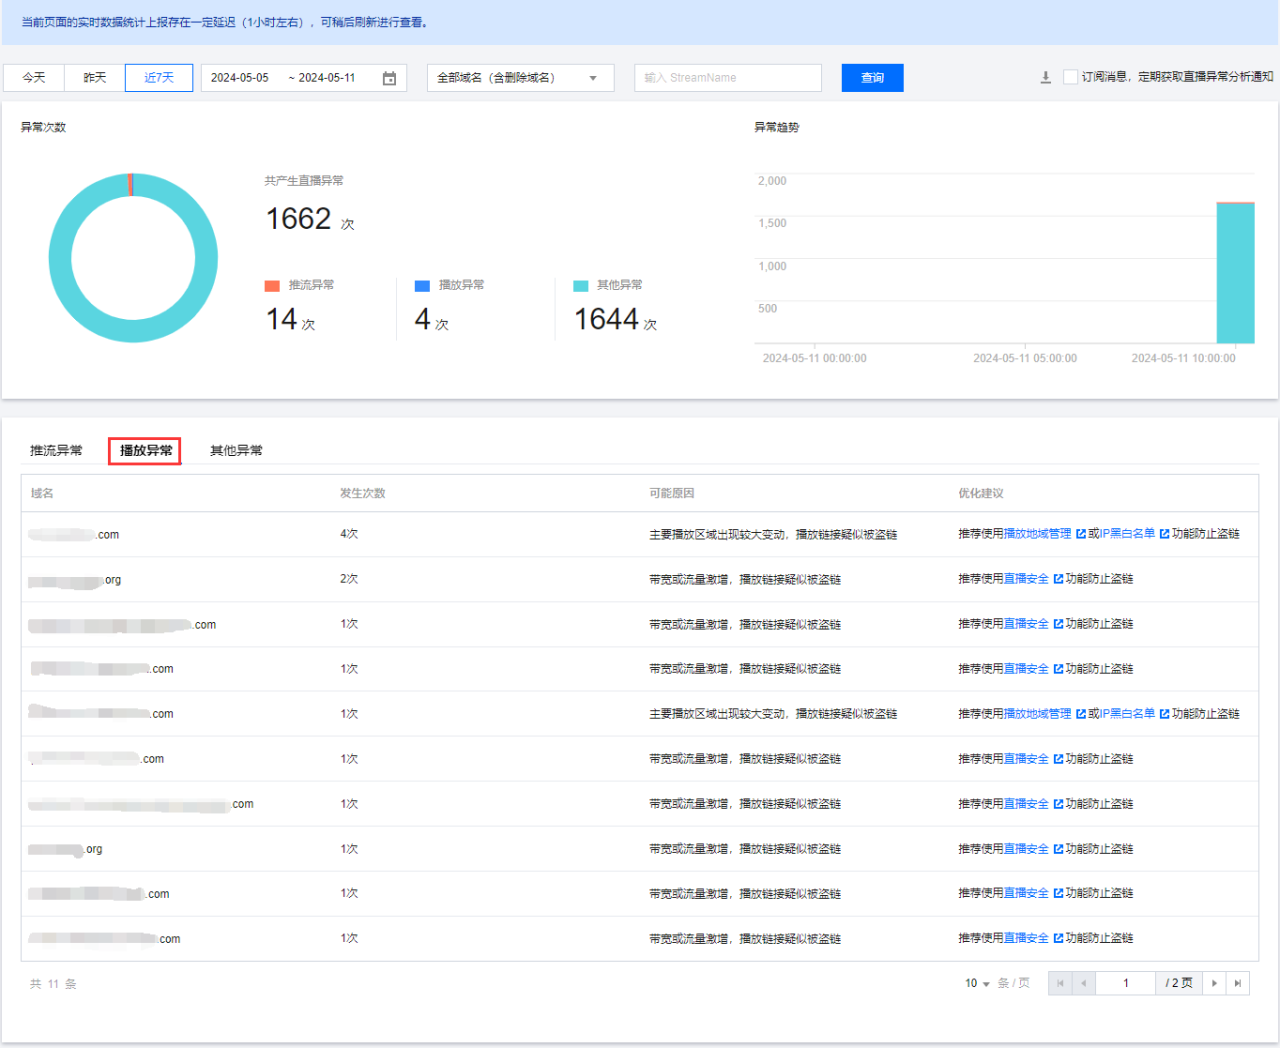Viewport: 1280px width, 1048px height.
Task: Go to first page of table
Action: (1060, 983)
